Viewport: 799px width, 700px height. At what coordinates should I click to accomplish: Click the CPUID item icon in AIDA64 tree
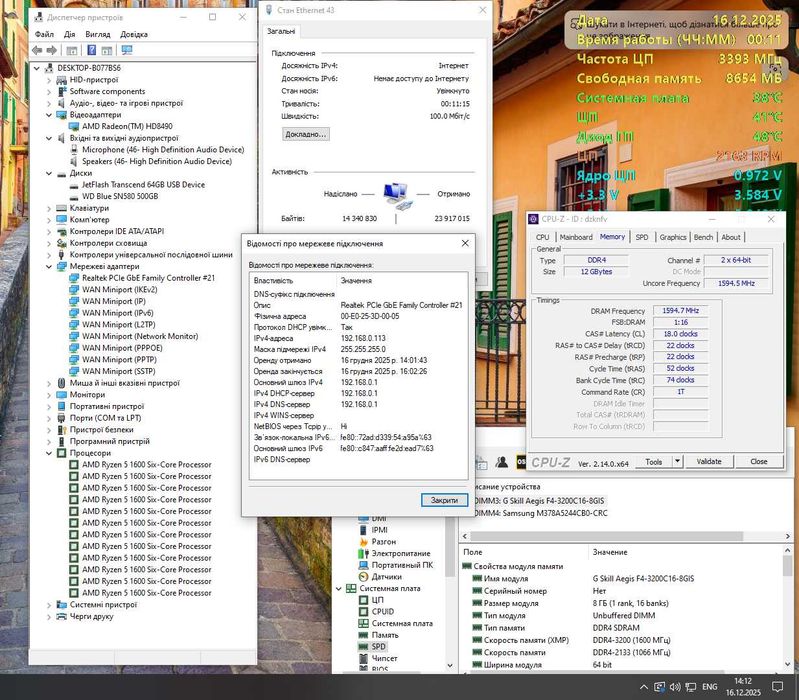coord(363,611)
